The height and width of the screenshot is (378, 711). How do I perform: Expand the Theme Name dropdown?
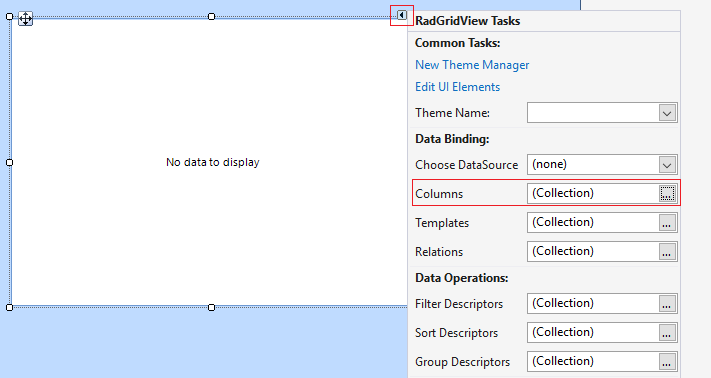pyautogui.click(x=667, y=113)
